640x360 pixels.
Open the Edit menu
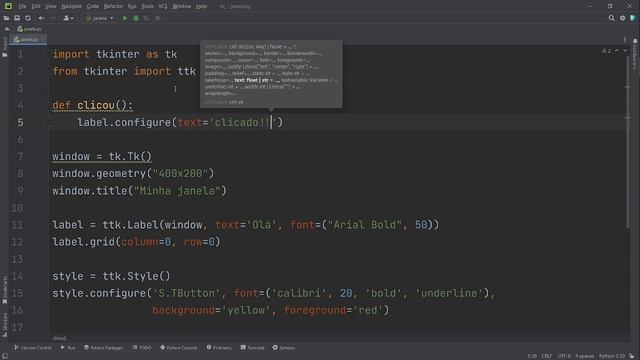coord(36,6)
